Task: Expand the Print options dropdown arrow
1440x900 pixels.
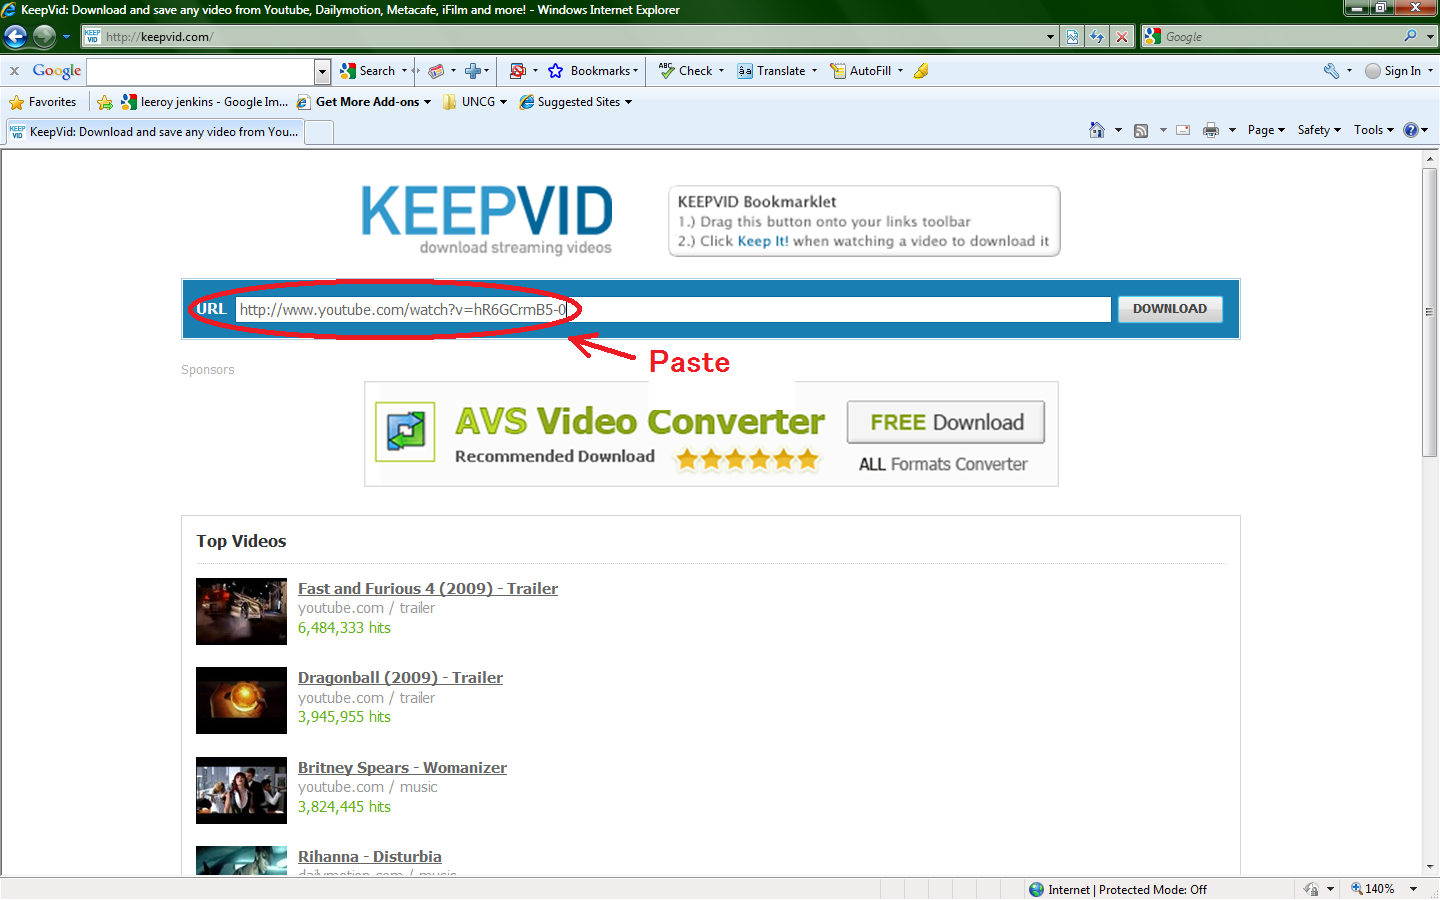Action: click(1232, 130)
